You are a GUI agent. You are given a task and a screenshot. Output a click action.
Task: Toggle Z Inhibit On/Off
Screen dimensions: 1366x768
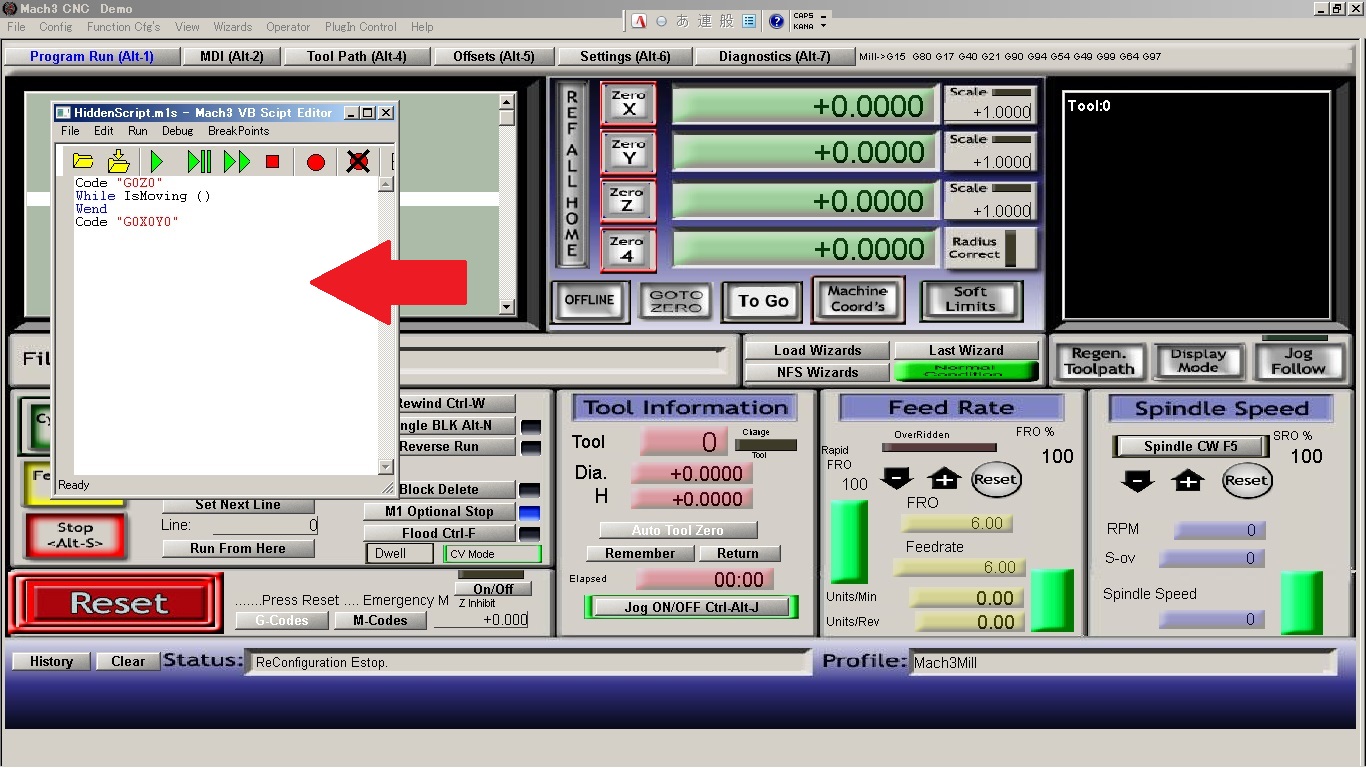pos(493,589)
